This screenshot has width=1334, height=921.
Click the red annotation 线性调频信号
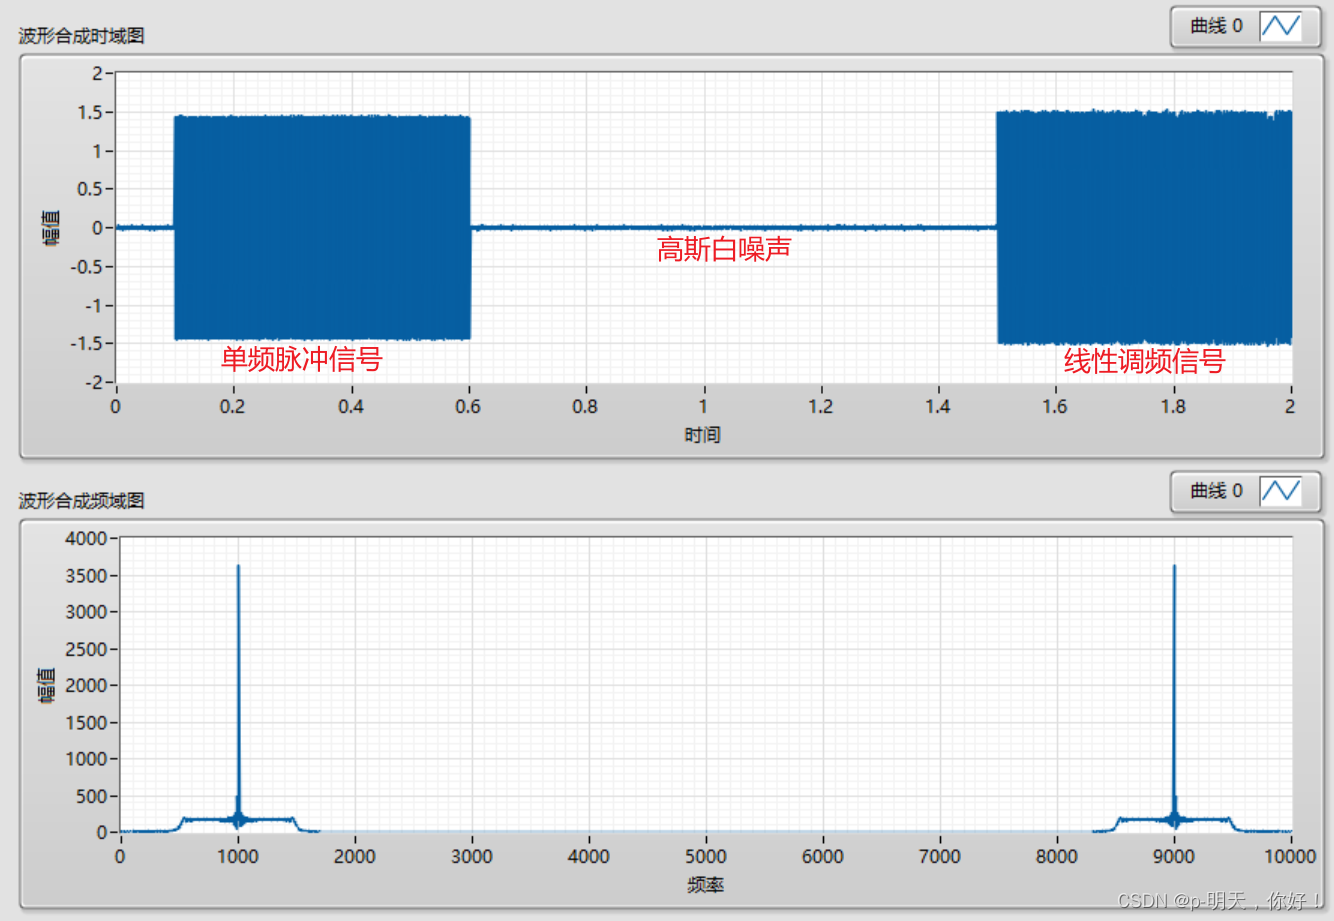[x=1145, y=361]
